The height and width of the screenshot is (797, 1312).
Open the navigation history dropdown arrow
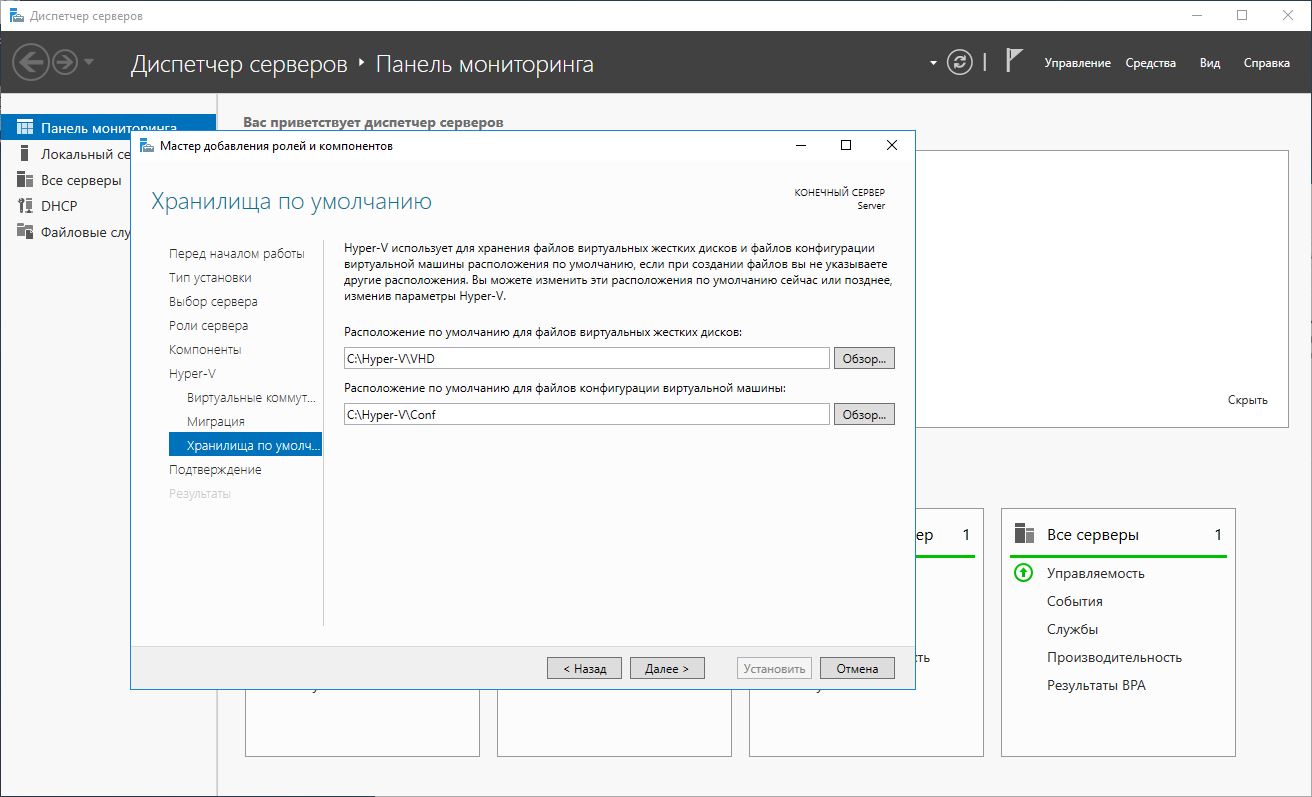tap(90, 63)
